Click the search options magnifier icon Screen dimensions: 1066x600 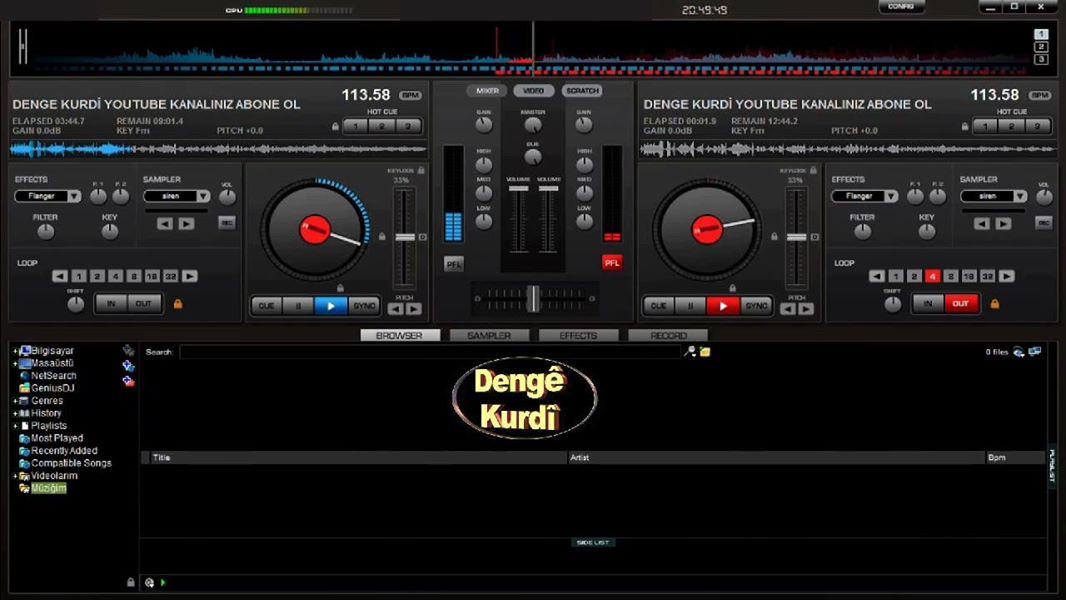click(690, 351)
